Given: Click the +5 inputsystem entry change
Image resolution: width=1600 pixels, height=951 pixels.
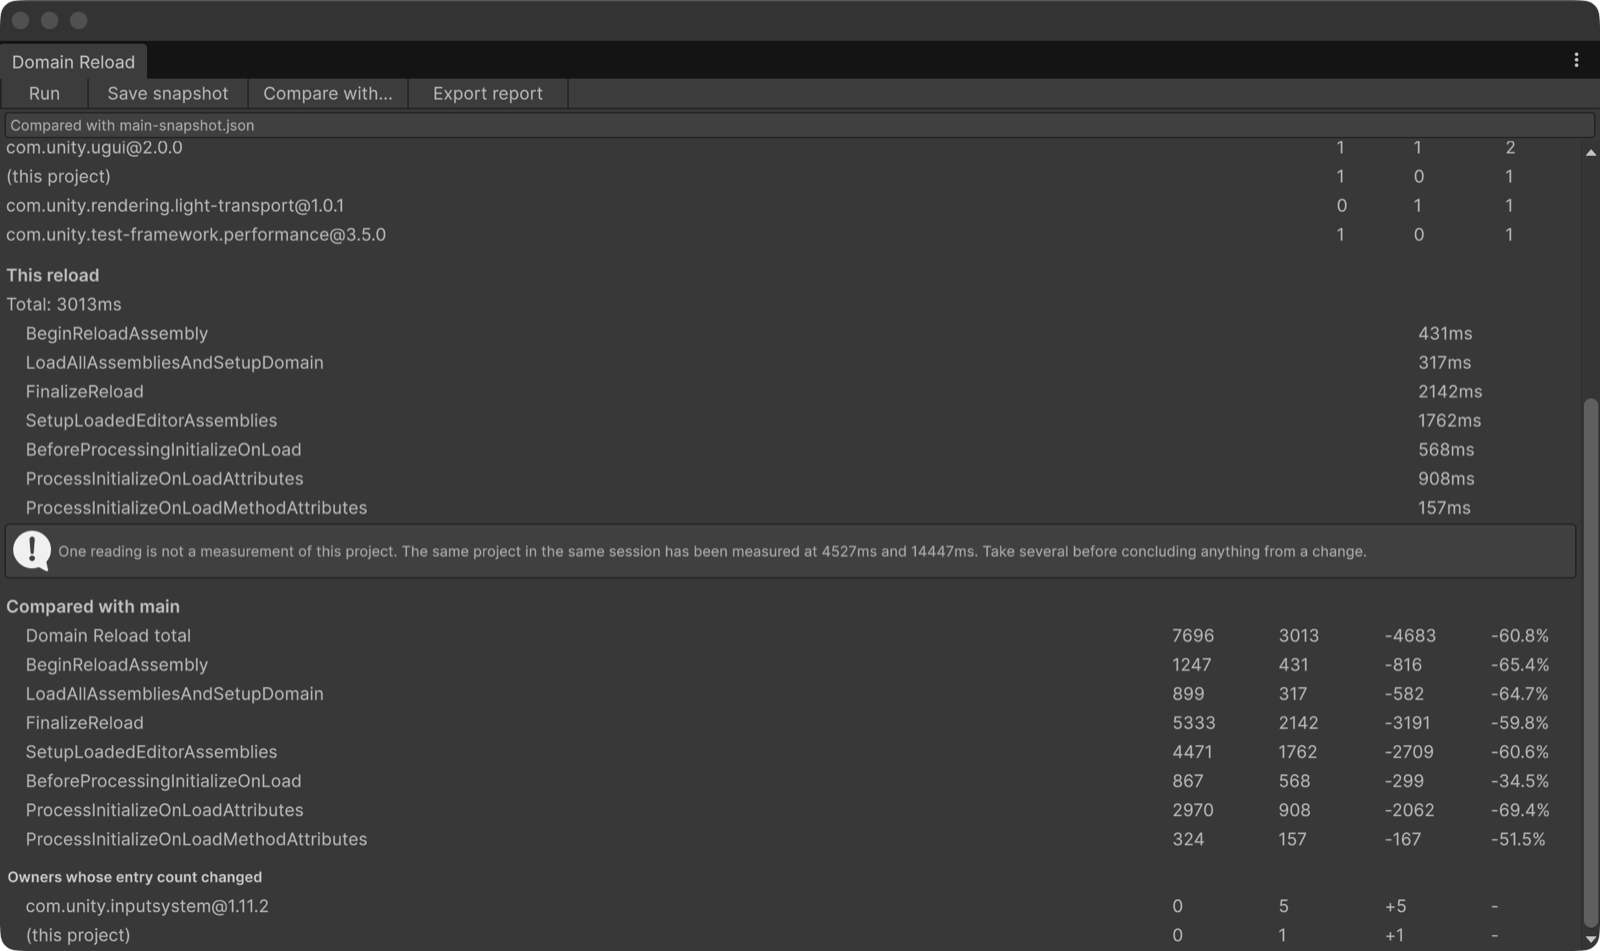Looking at the screenshot, I should (1395, 906).
